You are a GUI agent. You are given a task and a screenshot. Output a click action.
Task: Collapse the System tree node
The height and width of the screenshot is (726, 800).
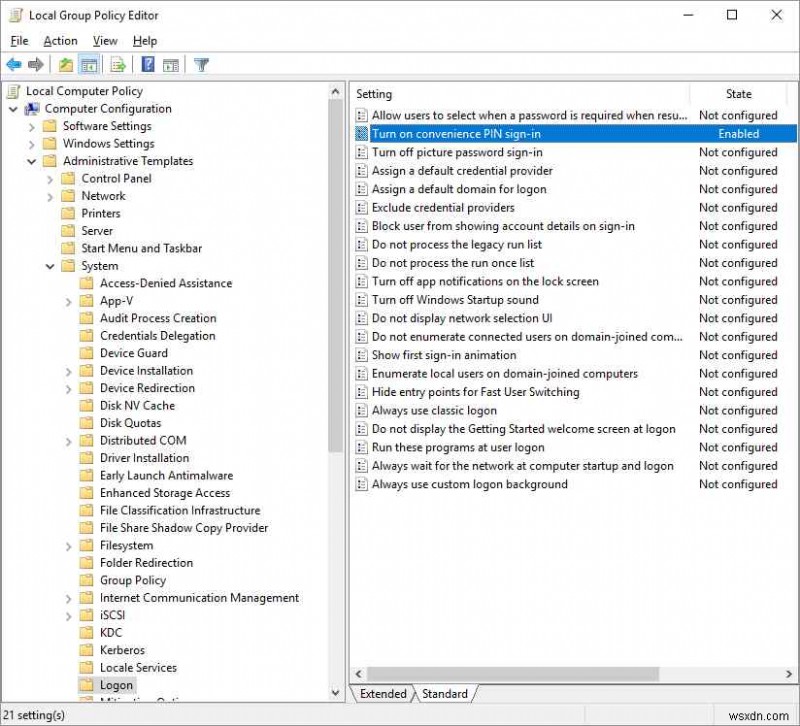coord(50,265)
